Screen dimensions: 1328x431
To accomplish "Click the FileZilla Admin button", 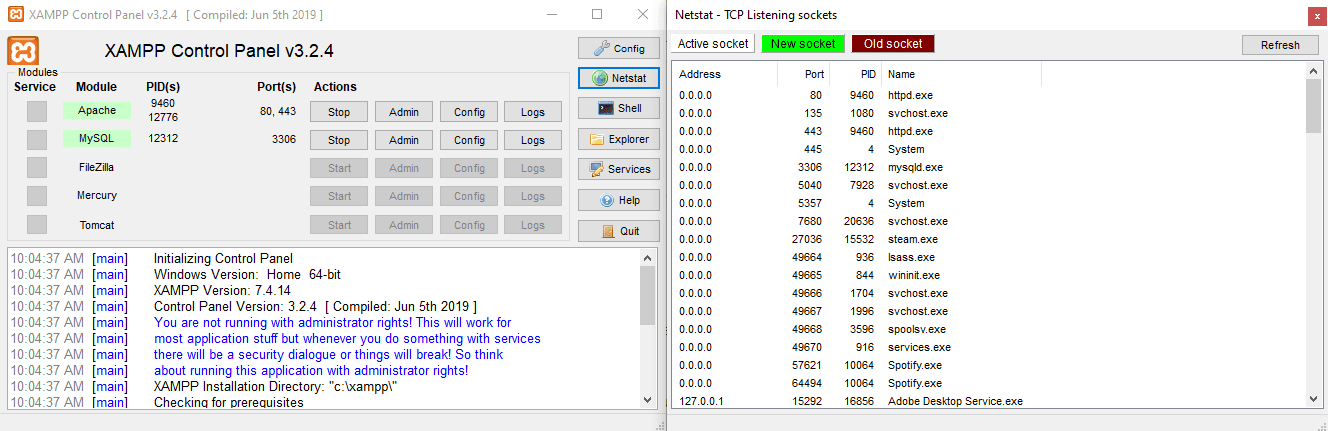I will (x=404, y=168).
